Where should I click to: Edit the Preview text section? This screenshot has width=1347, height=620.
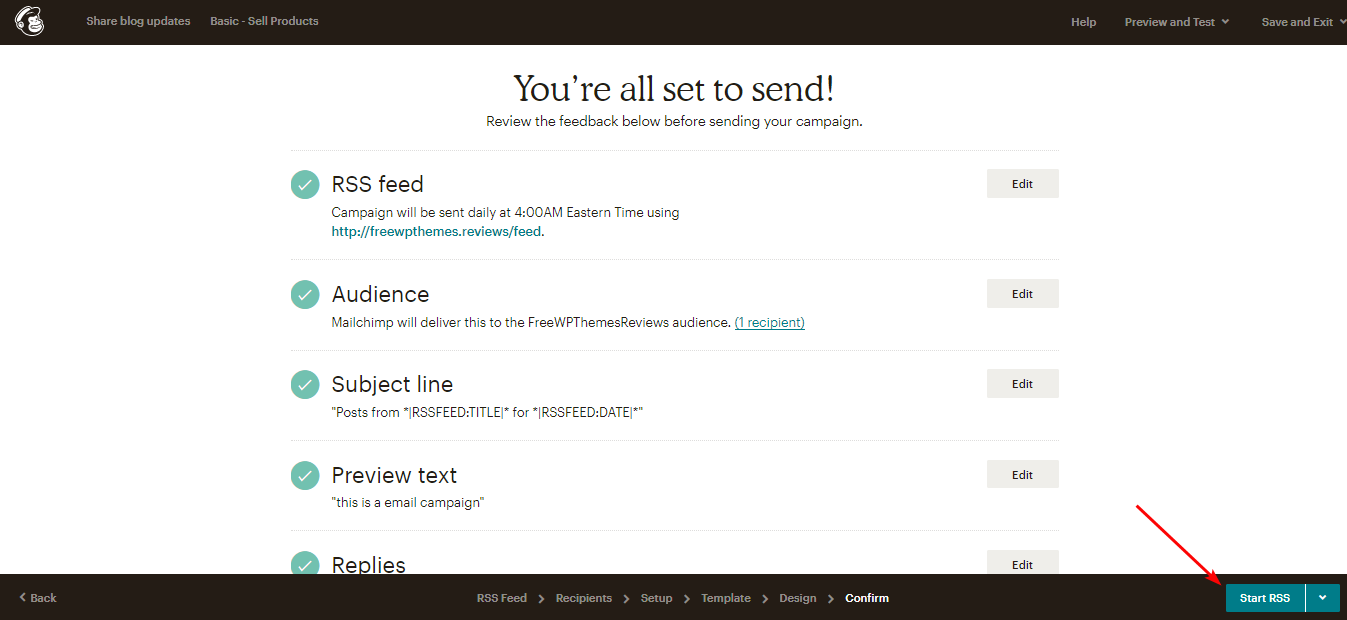(1022, 475)
